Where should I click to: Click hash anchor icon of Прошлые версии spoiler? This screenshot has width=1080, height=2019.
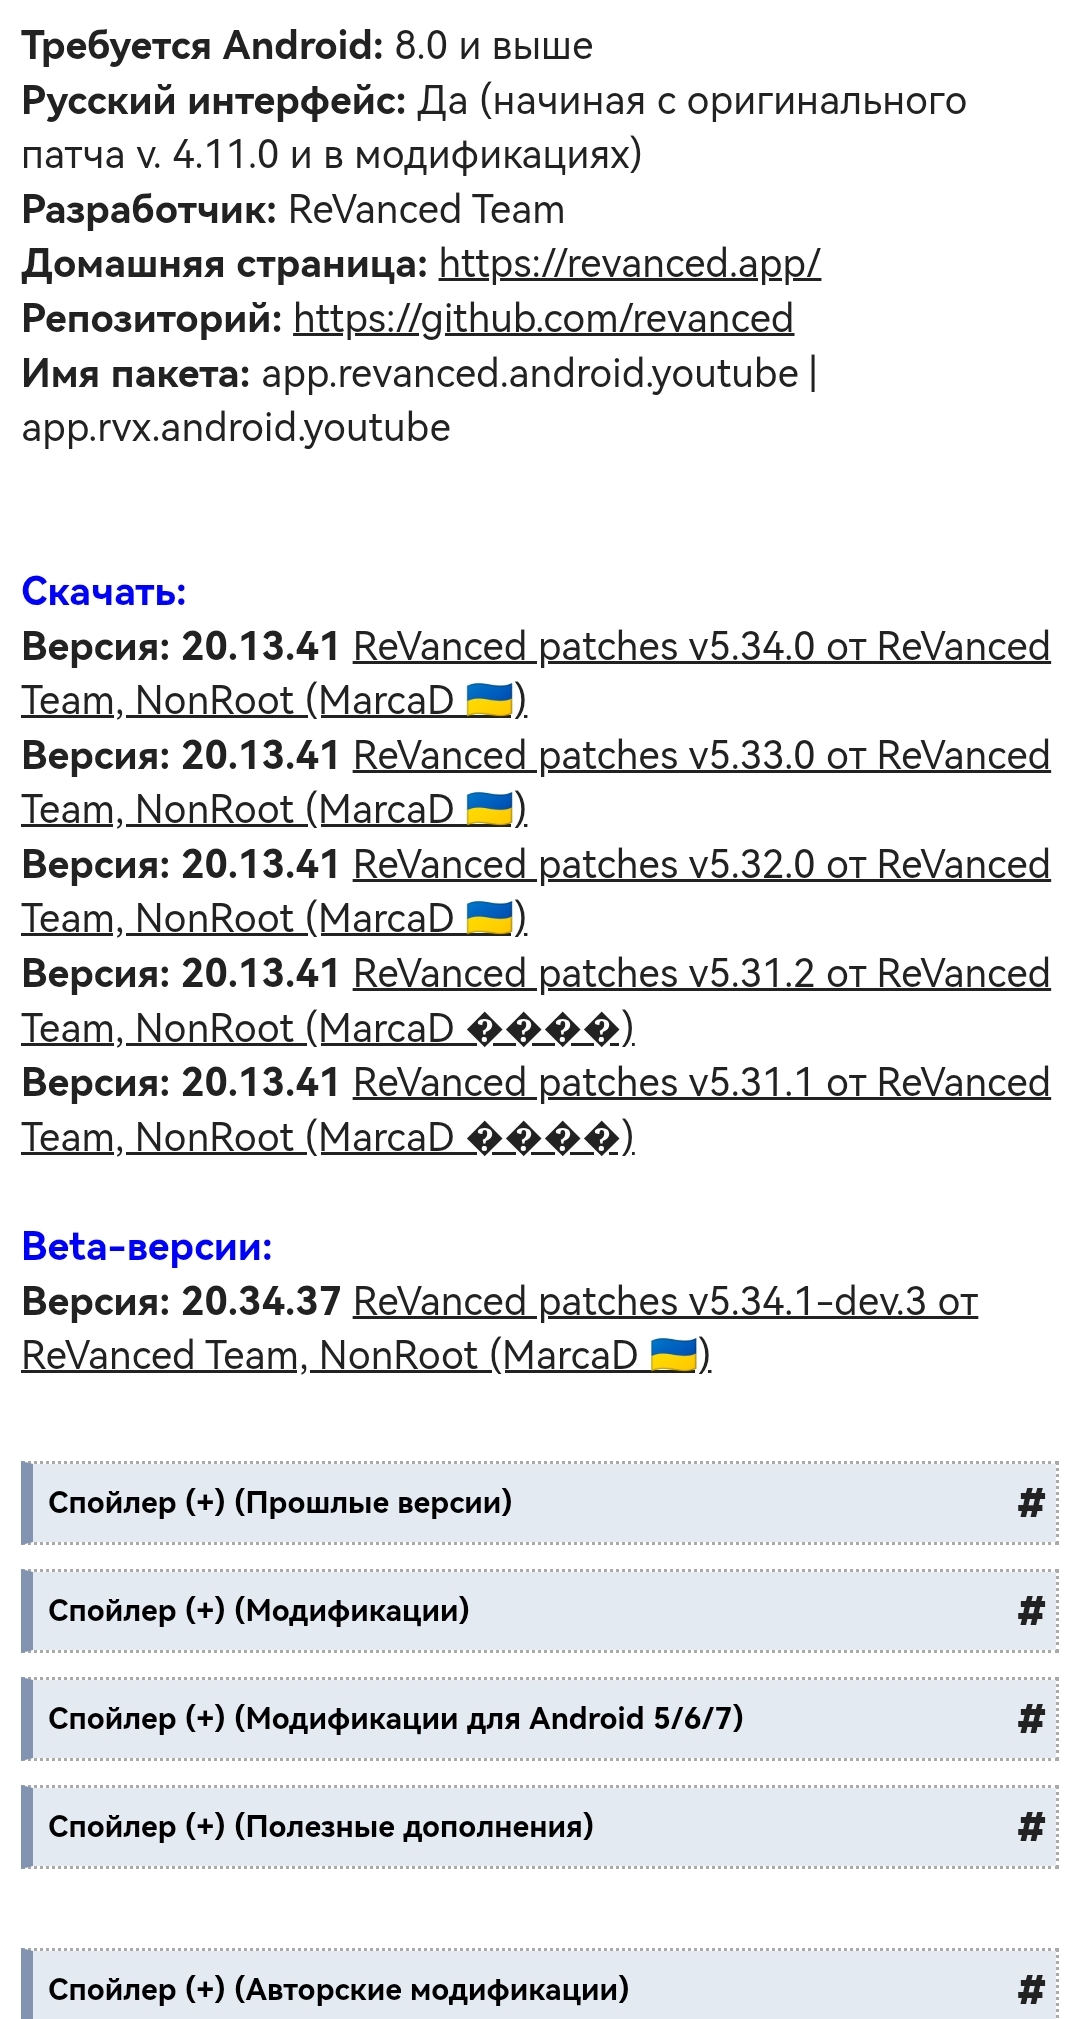[x=1031, y=1502]
